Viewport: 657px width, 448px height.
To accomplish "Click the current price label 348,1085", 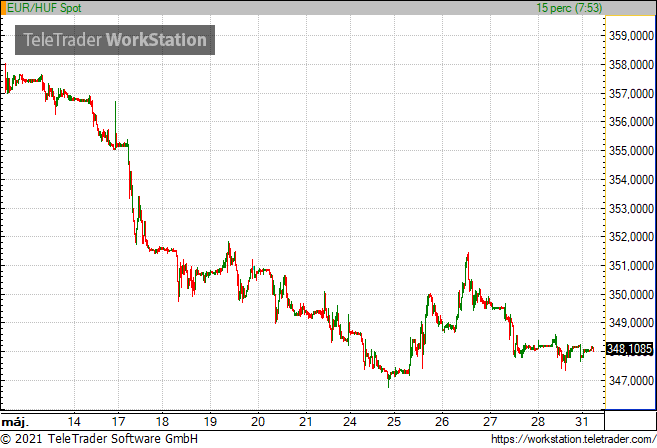I will click(629, 349).
